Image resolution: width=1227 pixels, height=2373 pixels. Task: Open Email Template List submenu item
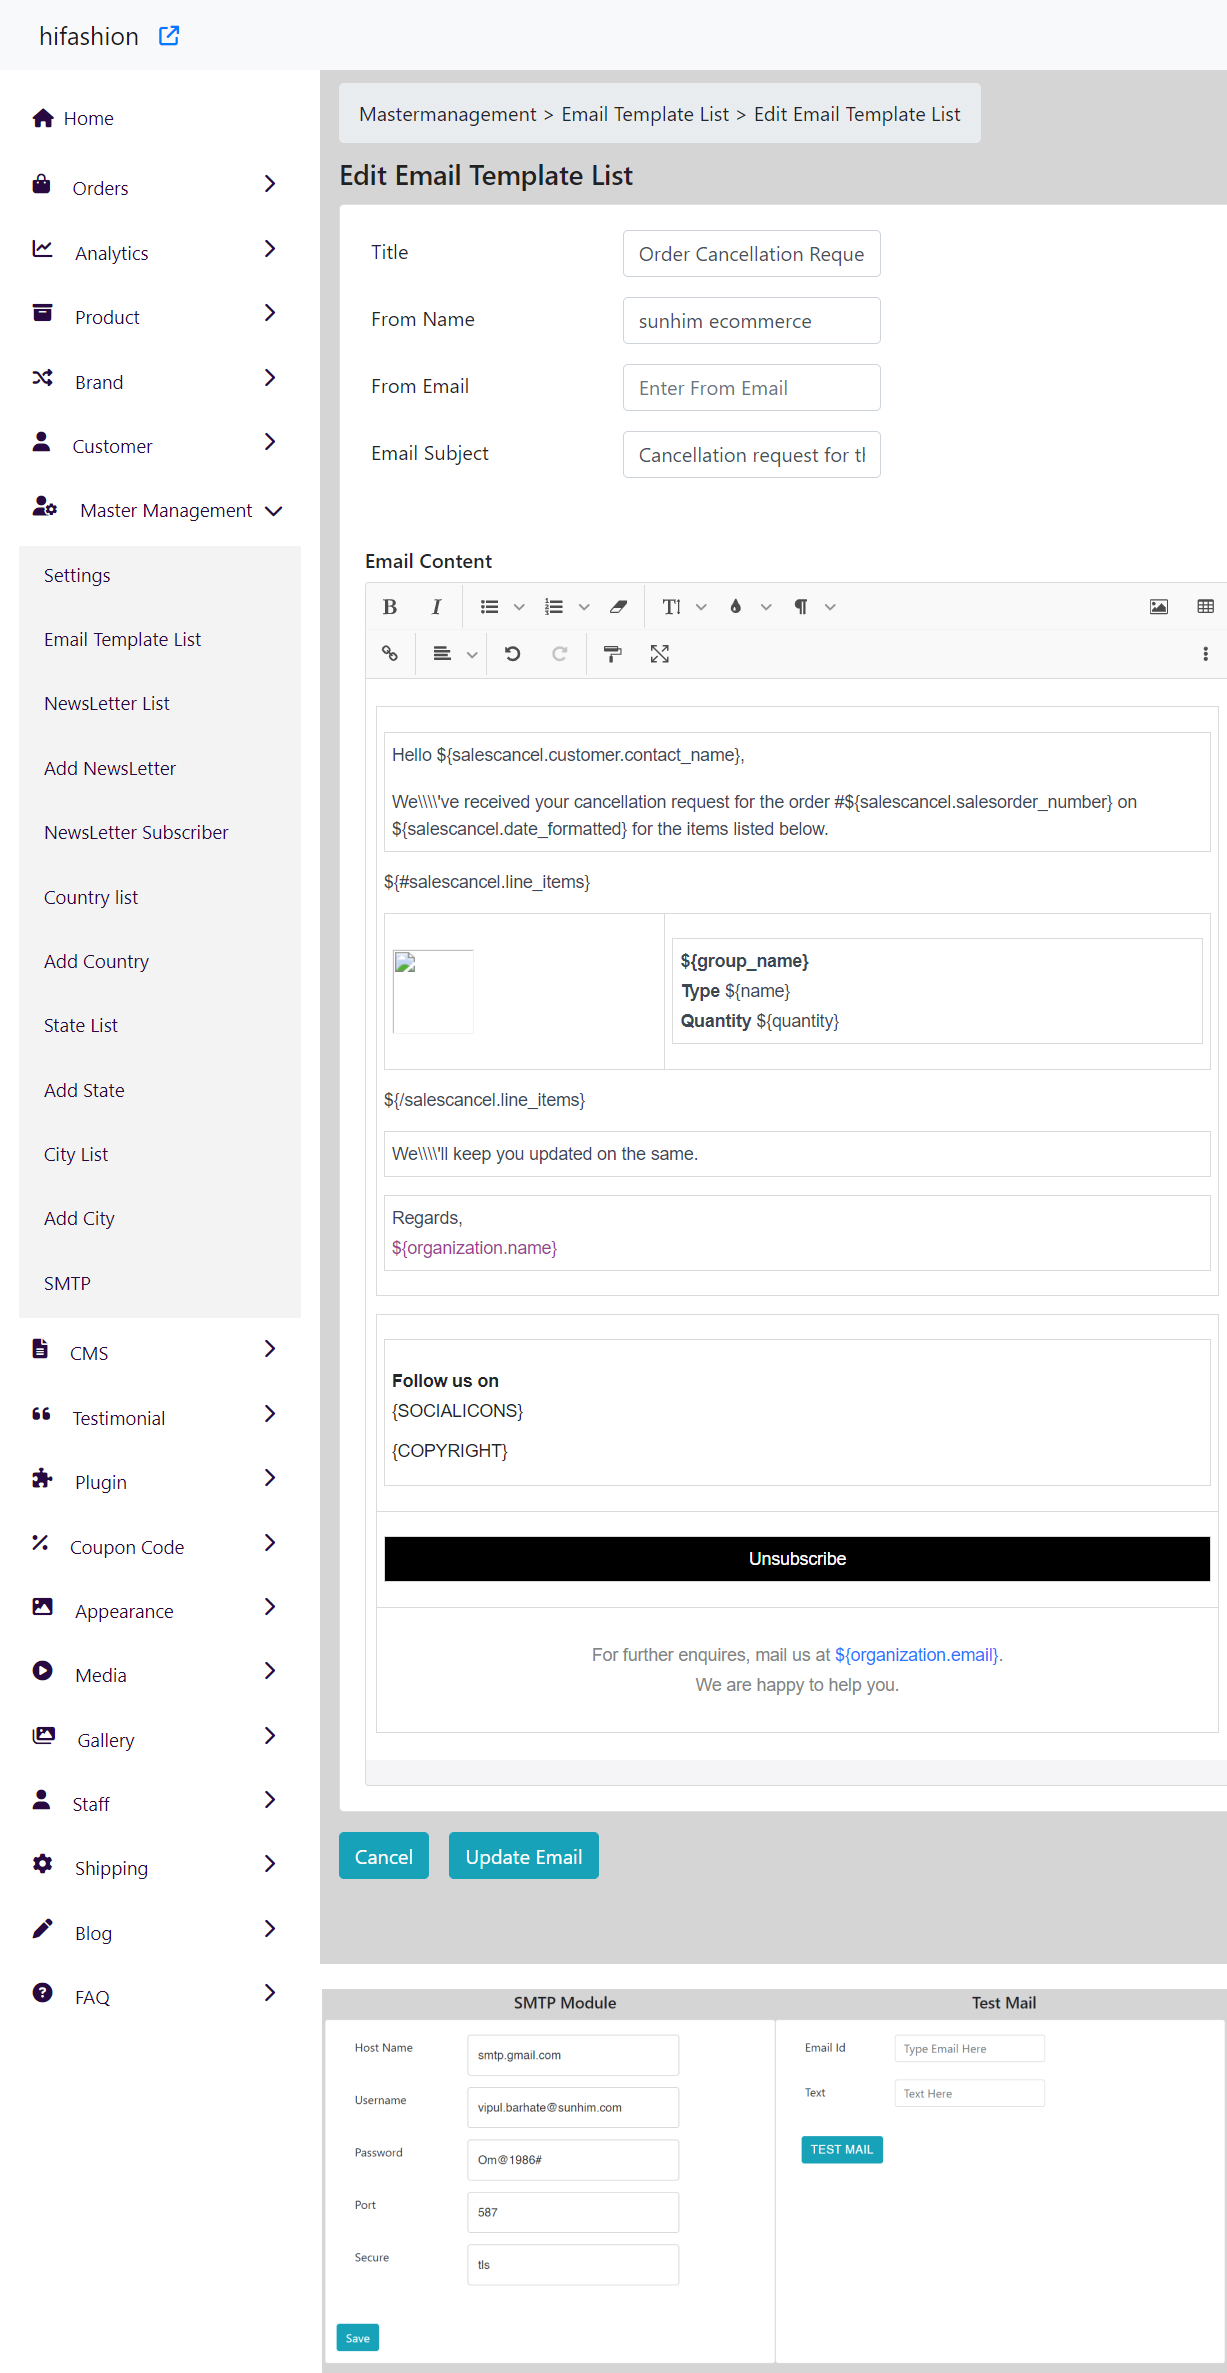(122, 639)
